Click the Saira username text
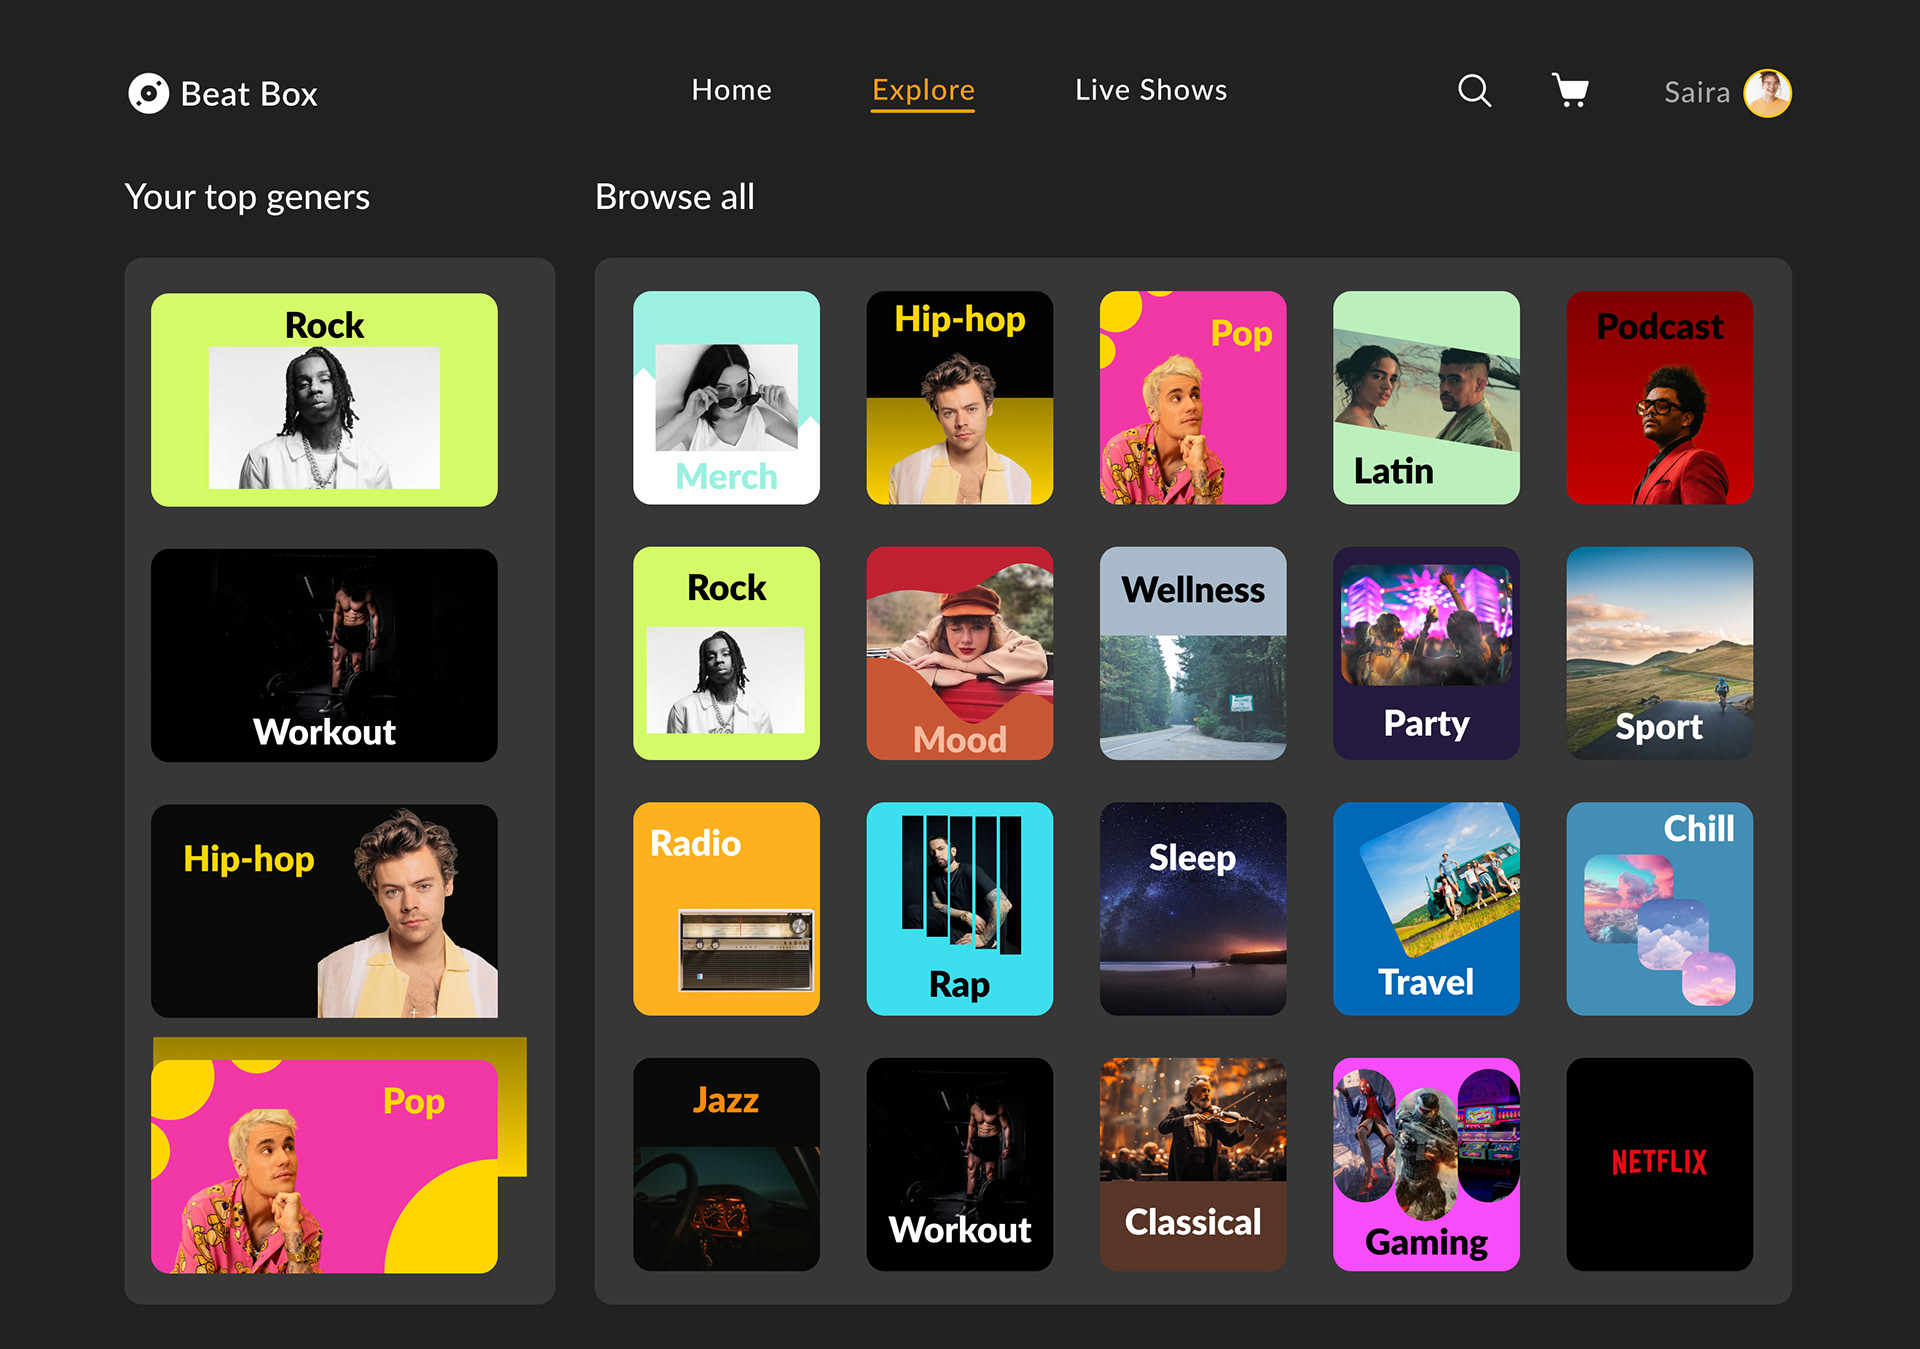 [1696, 93]
